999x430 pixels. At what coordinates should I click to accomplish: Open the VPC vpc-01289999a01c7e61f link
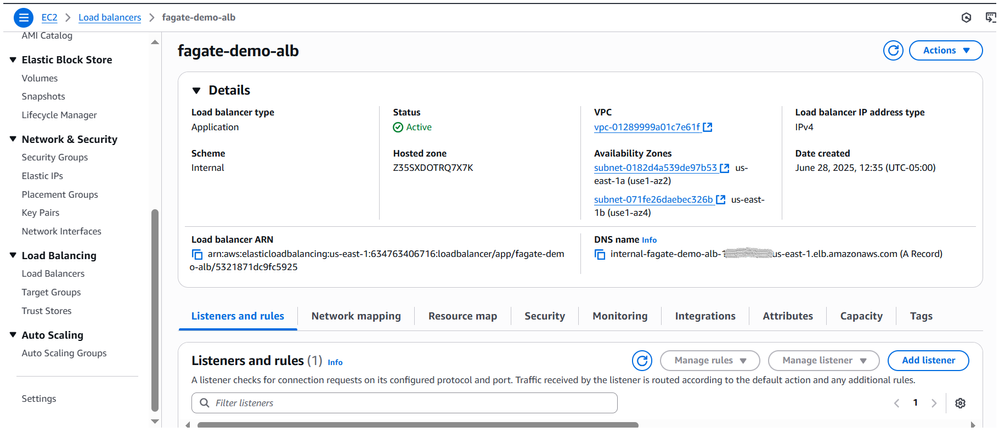647,127
